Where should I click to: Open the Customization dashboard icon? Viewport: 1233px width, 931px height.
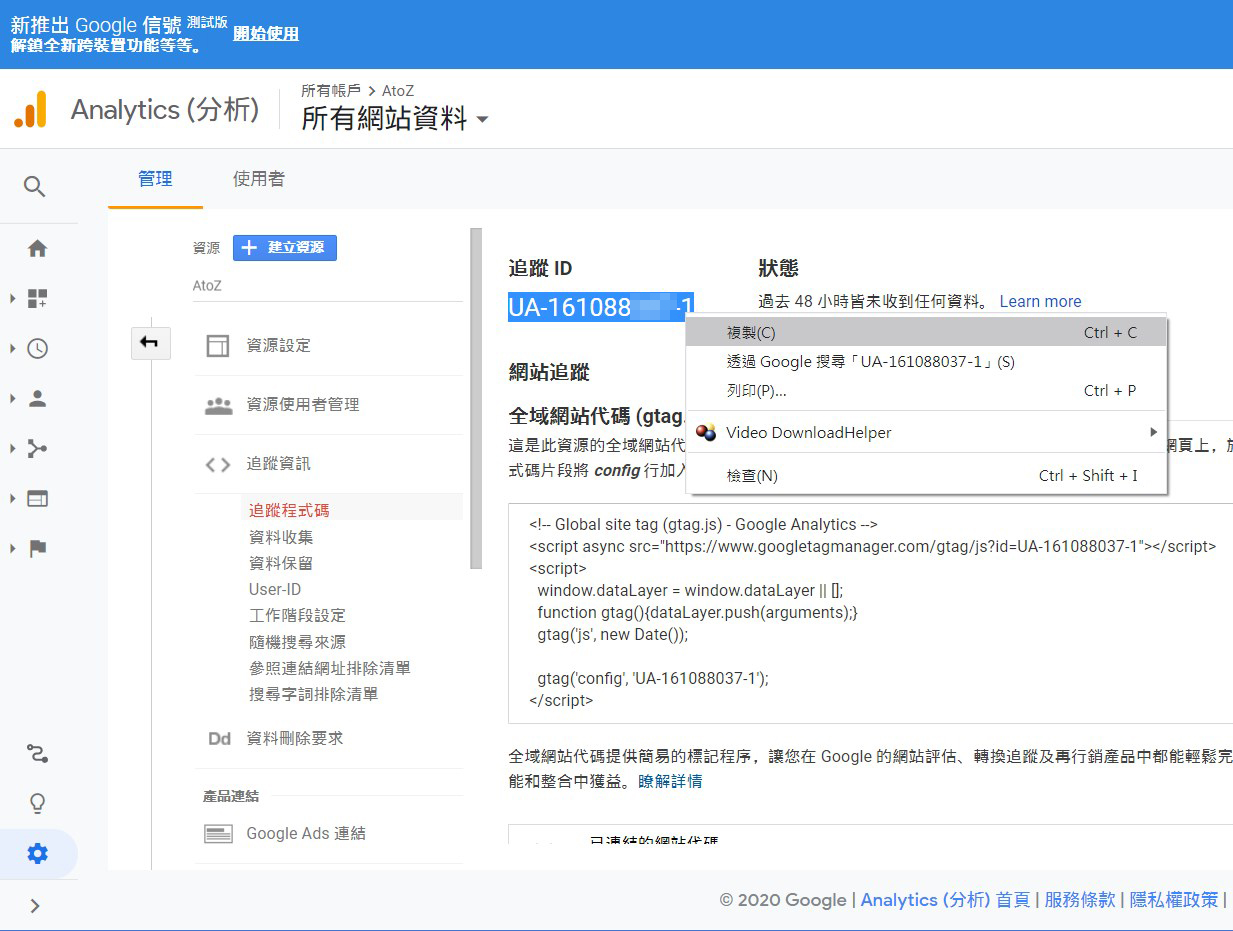[37, 298]
